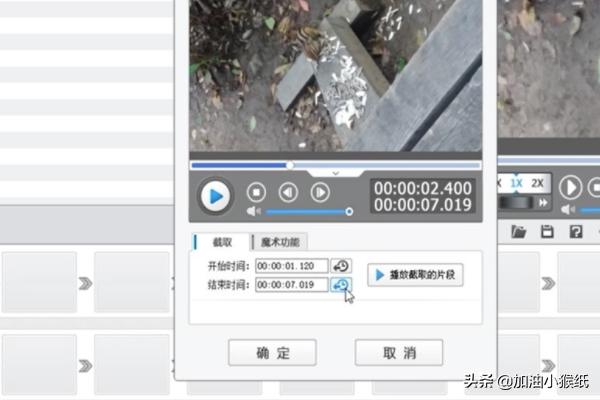600x400 pixels.
Task: Step forward one frame in the clip dialog
Action: pyautogui.click(x=320, y=192)
